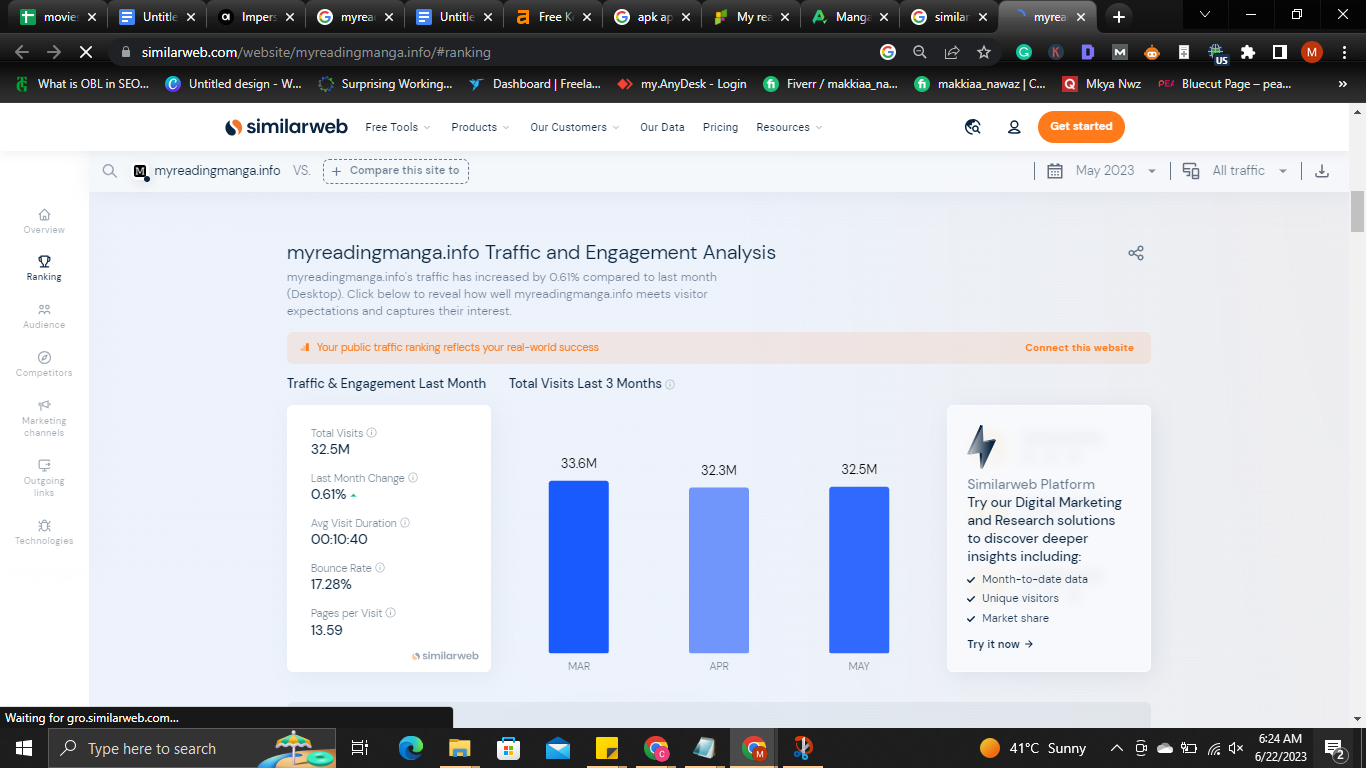The height and width of the screenshot is (768, 1366).
Task: Click the Windows Start button
Action: [23, 748]
